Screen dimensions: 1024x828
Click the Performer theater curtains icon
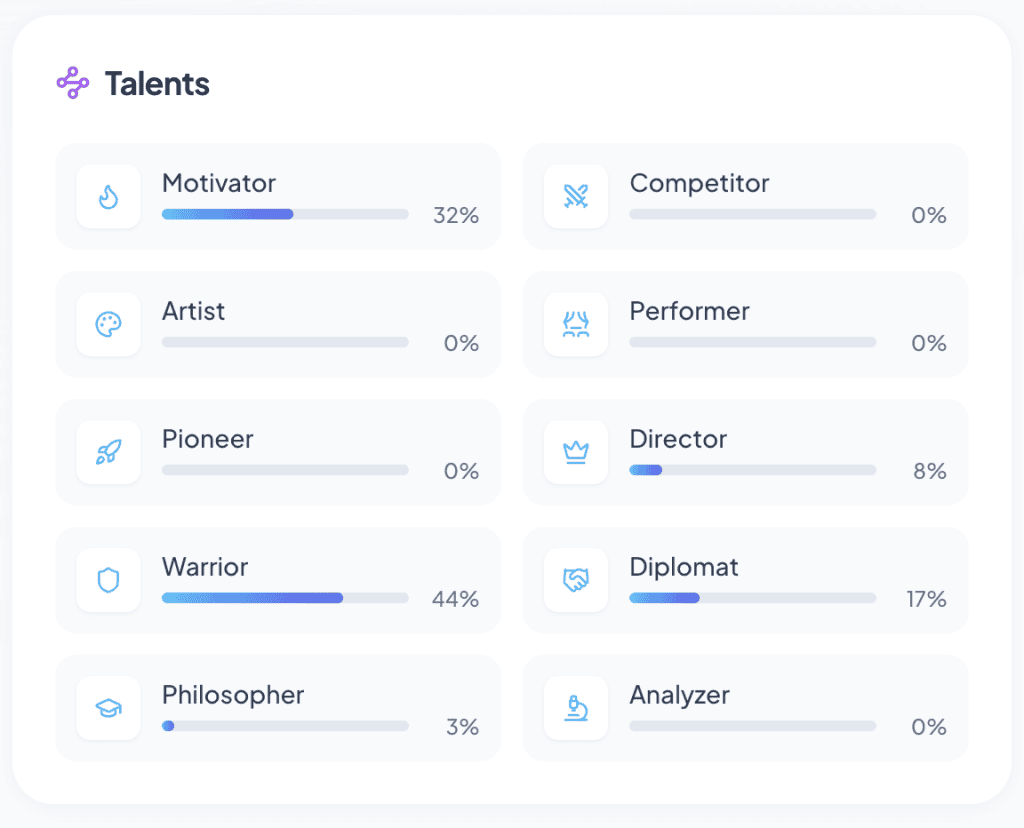(576, 324)
